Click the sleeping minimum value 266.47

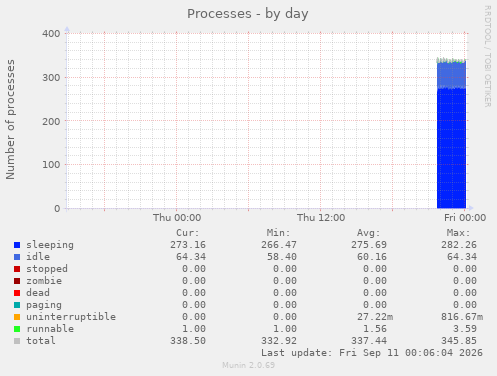(279, 245)
